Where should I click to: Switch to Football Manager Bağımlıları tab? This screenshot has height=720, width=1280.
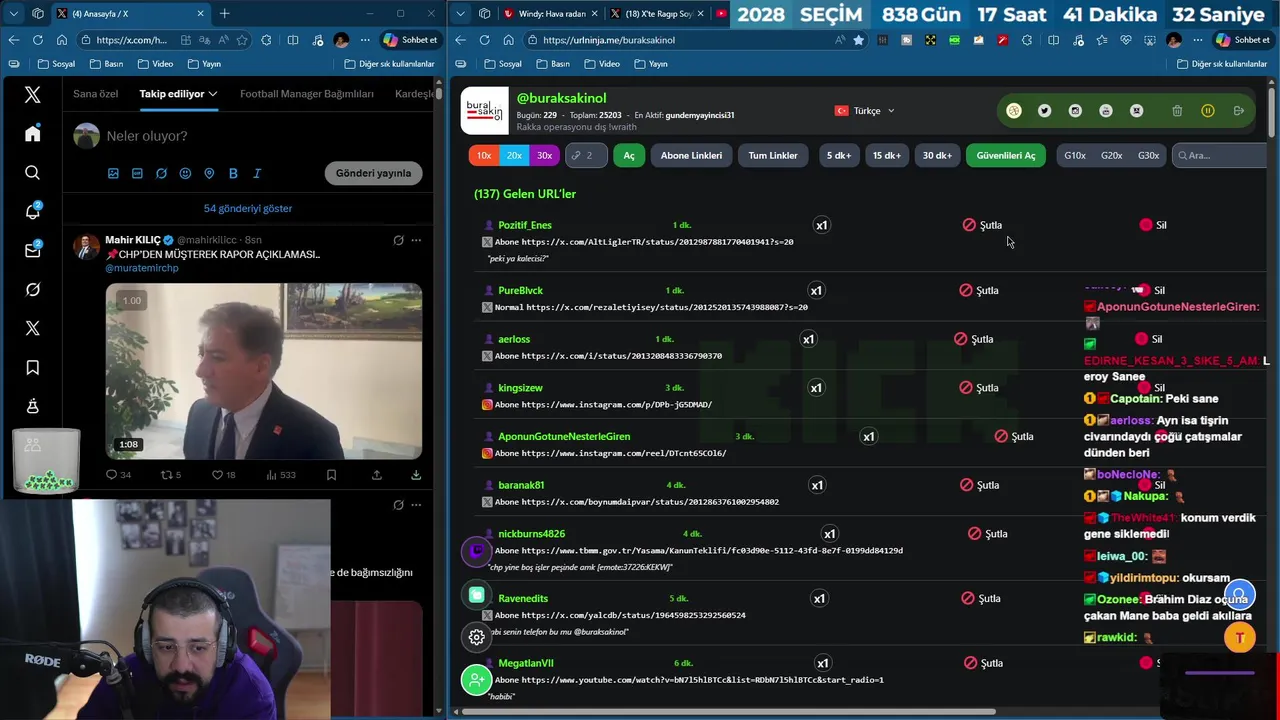(307, 94)
